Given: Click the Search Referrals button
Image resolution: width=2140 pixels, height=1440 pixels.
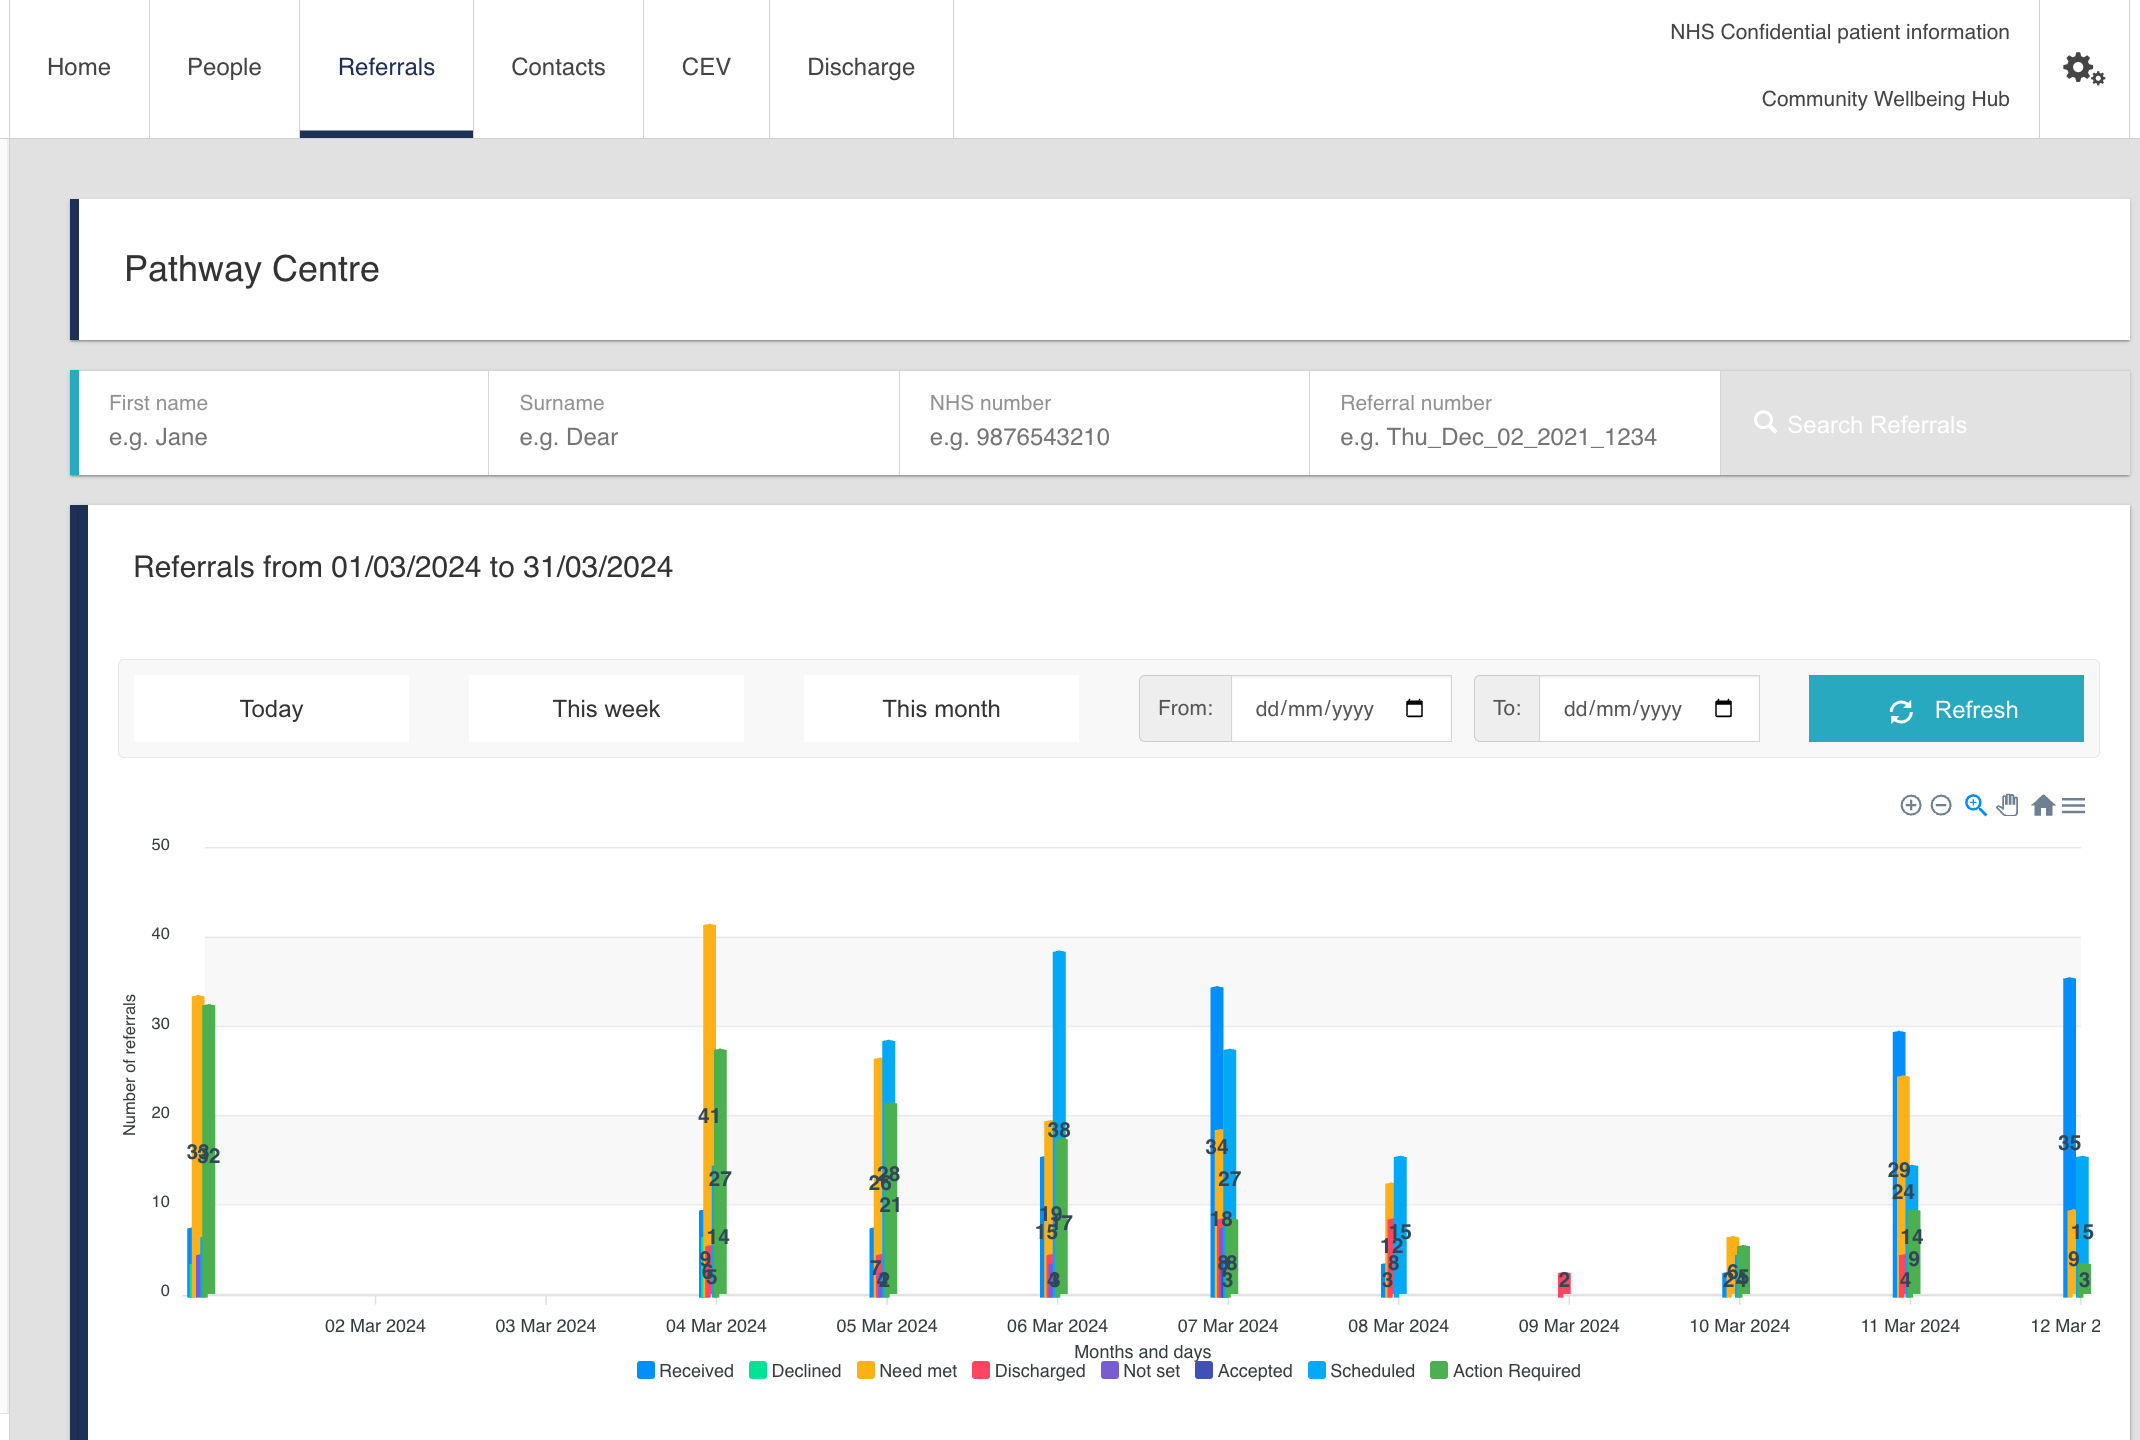Looking at the screenshot, I should (x=1860, y=424).
